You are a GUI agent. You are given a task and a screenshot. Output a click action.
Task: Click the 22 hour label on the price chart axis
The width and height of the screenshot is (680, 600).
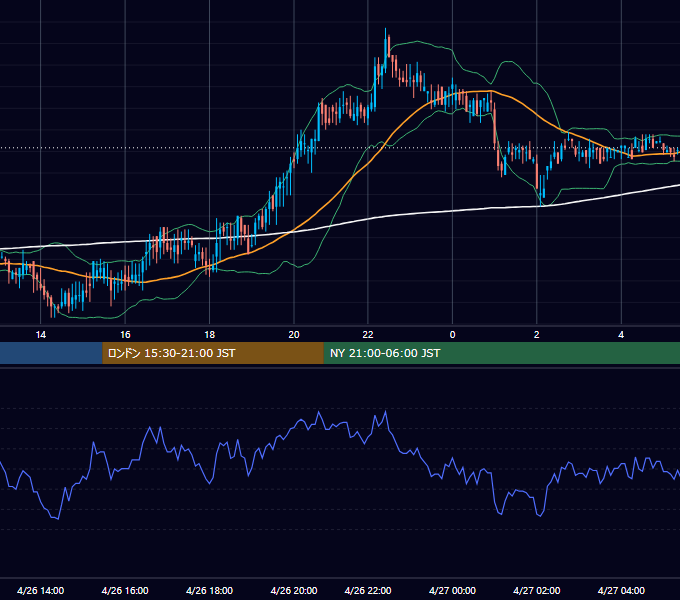click(368, 335)
